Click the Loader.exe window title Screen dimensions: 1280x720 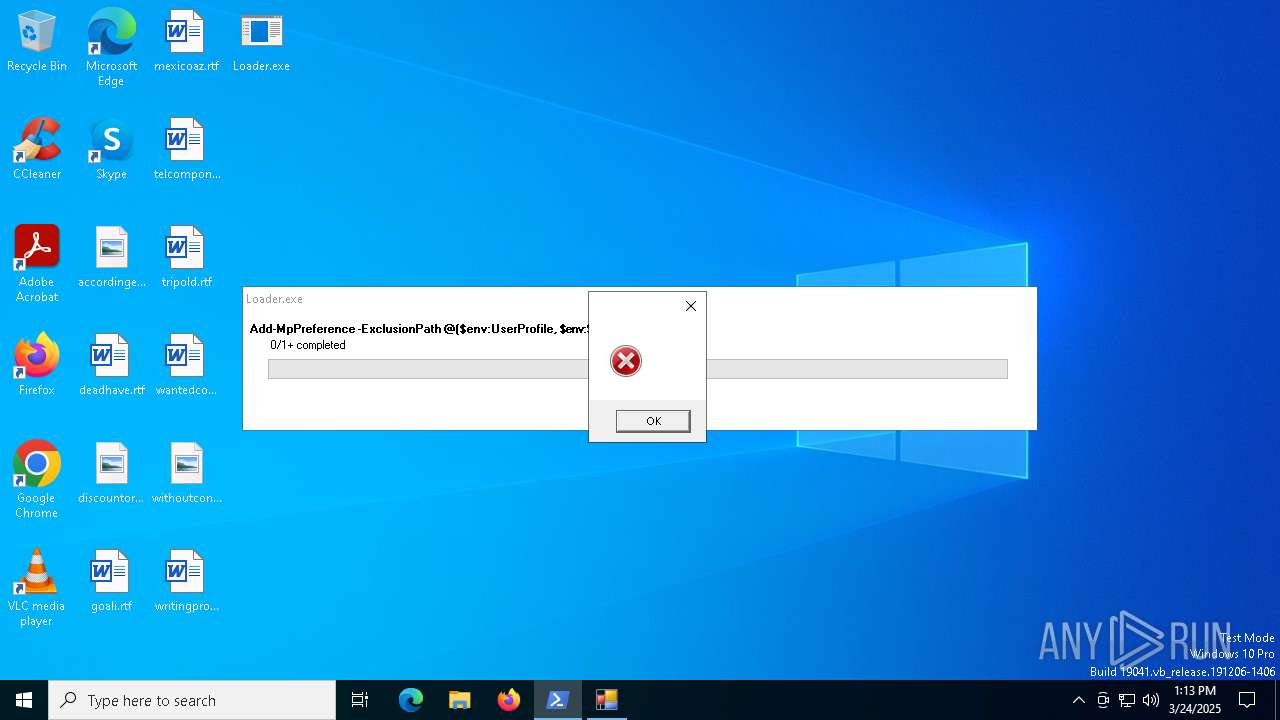(274, 299)
